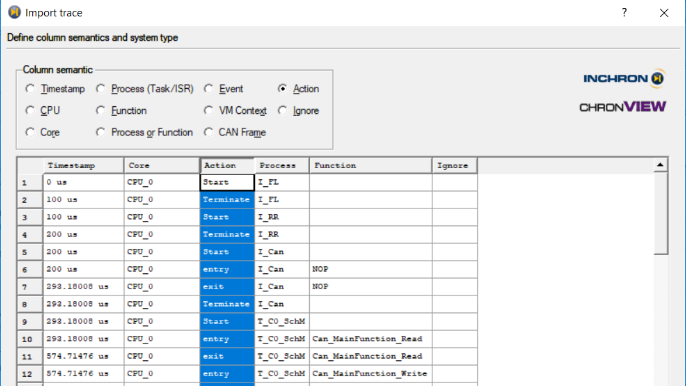Select row header 12
The image size is (686, 386).
[30, 374]
